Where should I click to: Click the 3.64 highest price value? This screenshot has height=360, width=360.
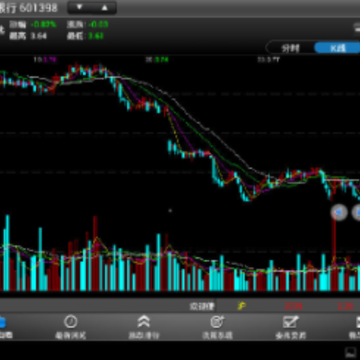(39, 36)
